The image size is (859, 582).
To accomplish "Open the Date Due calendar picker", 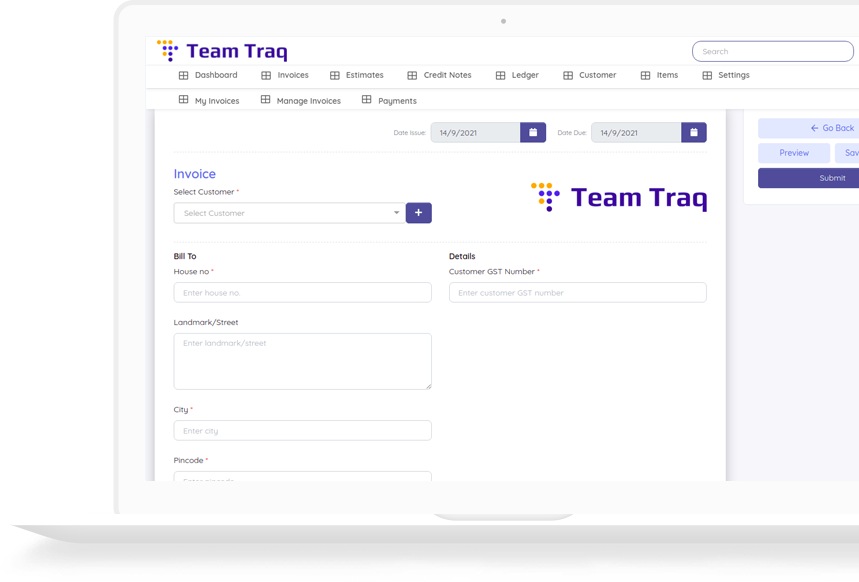I will (x=694, y=132).
